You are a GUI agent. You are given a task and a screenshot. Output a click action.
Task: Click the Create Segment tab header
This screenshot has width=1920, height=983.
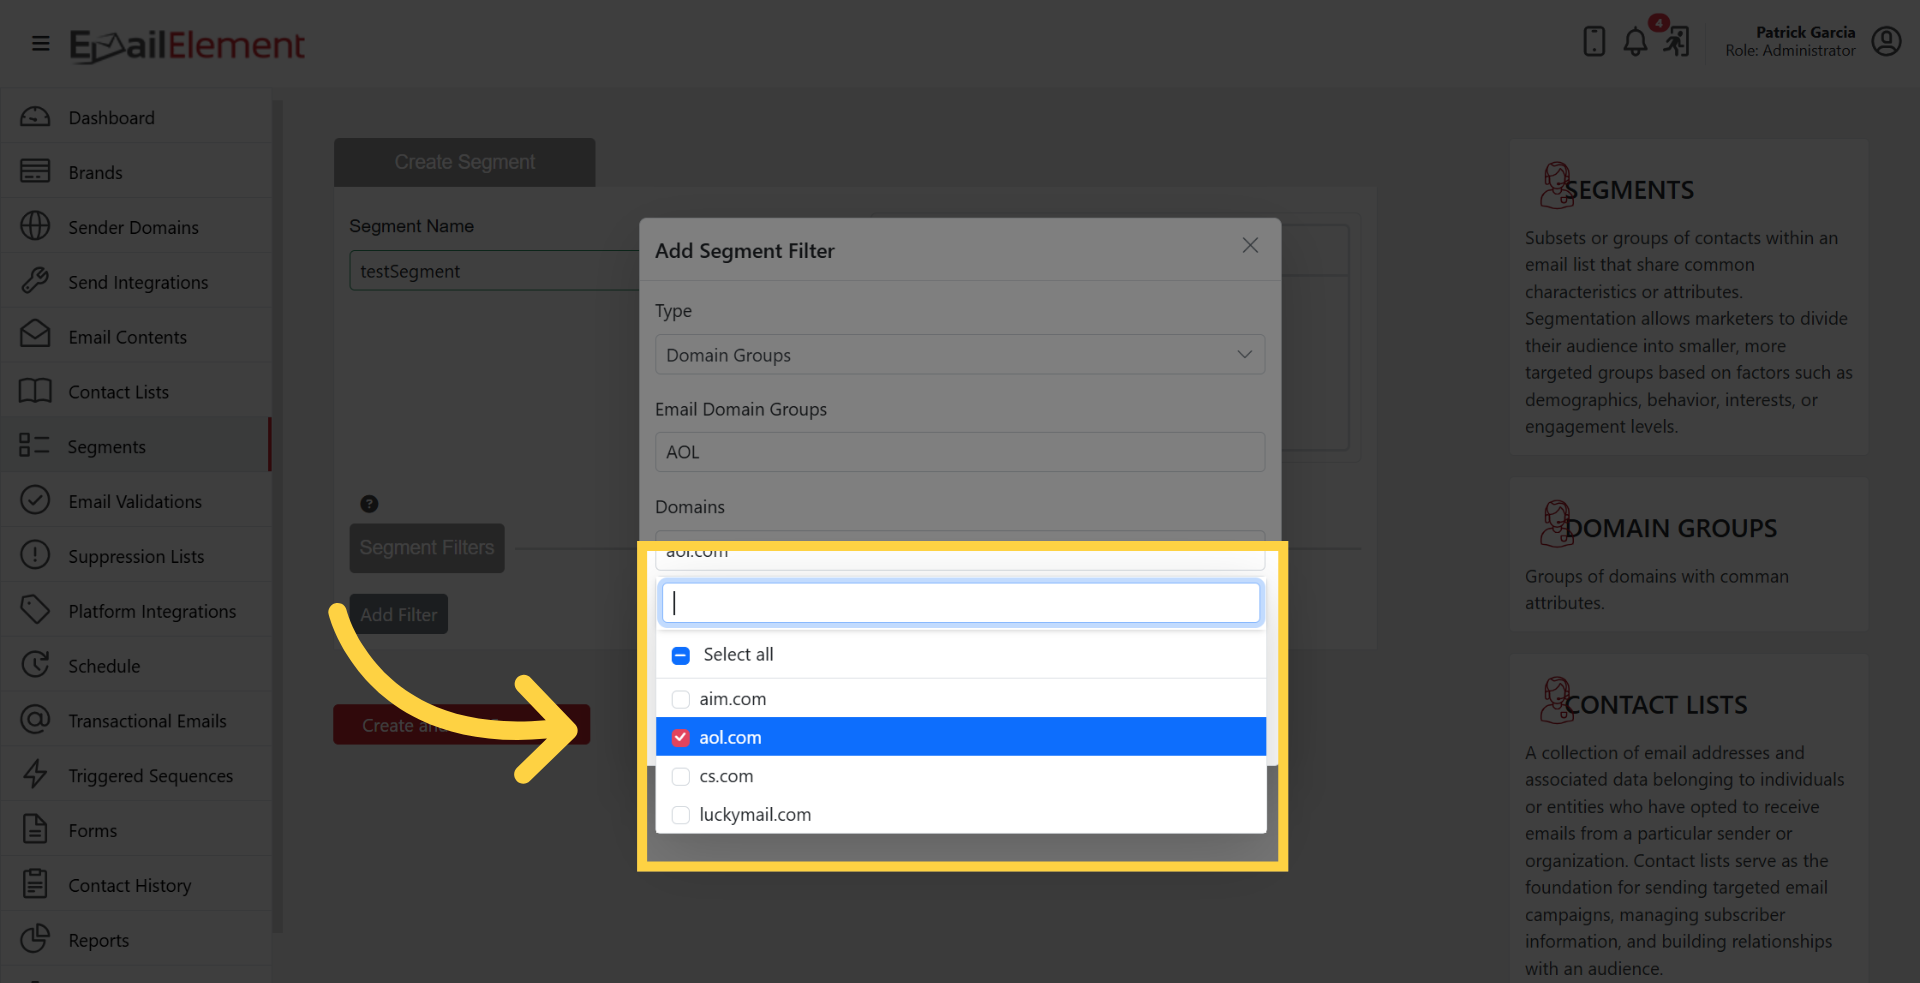pyautogui.click(x=464, y=162)
